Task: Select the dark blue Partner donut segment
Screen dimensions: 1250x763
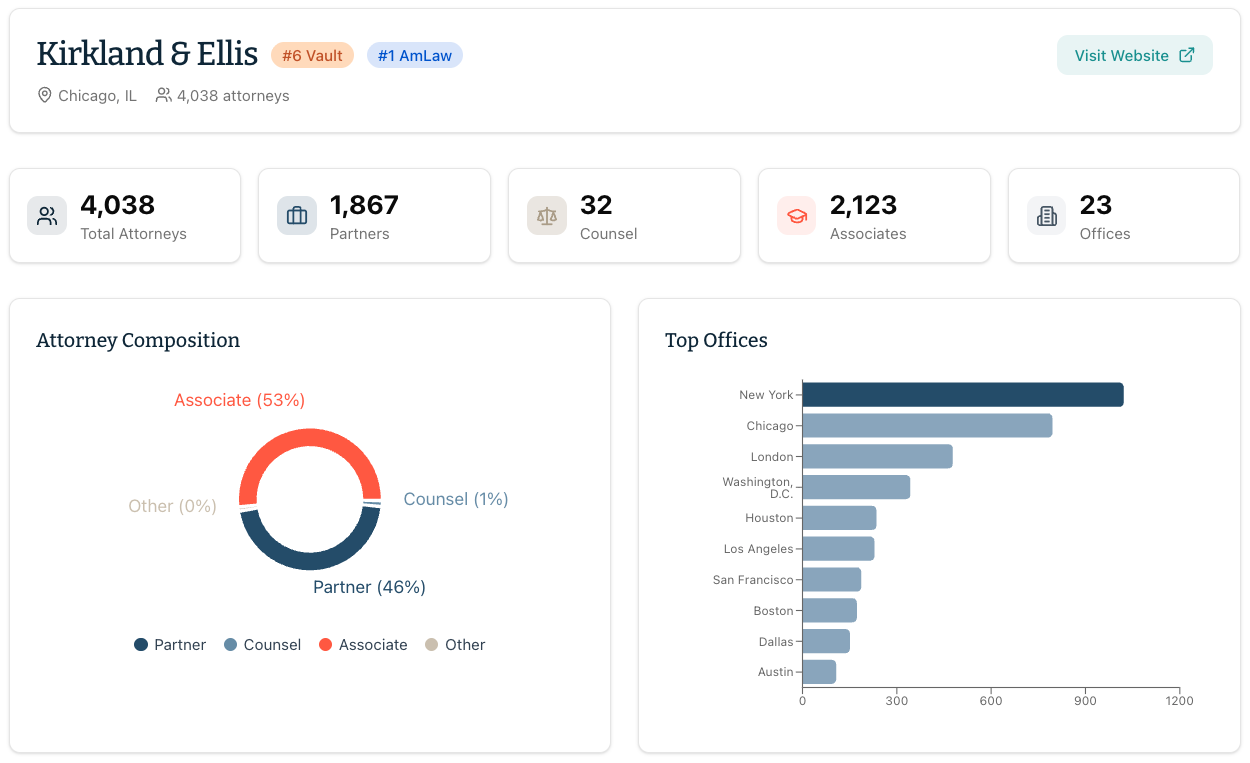Action: (x=310, y=563)
